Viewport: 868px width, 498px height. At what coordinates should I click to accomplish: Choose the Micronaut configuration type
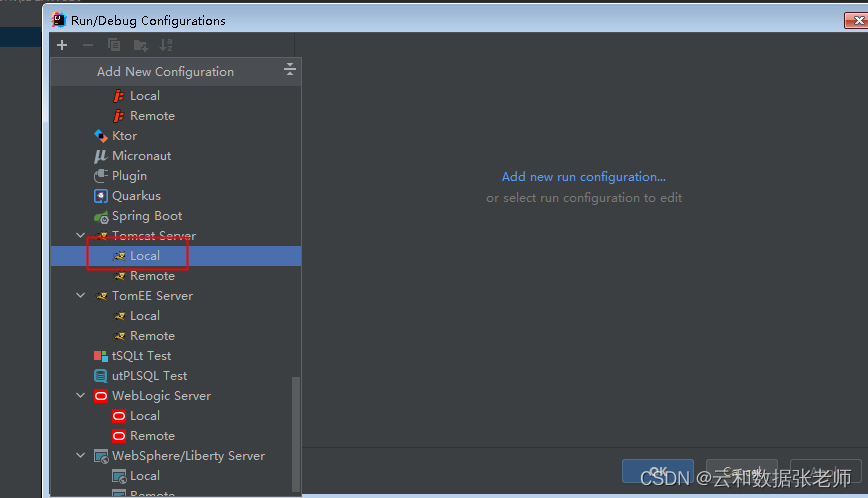[x=176, y=156]
